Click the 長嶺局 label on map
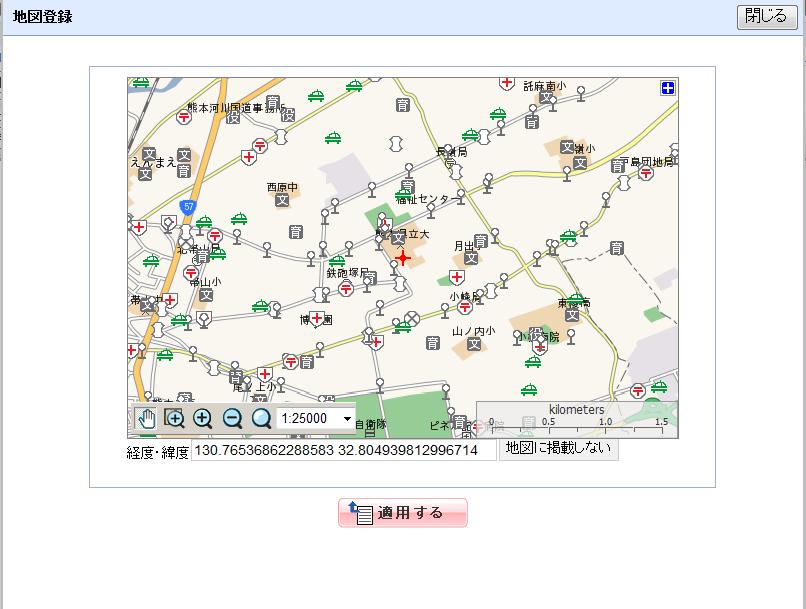 pyautogui.click(x=452, y=152)
